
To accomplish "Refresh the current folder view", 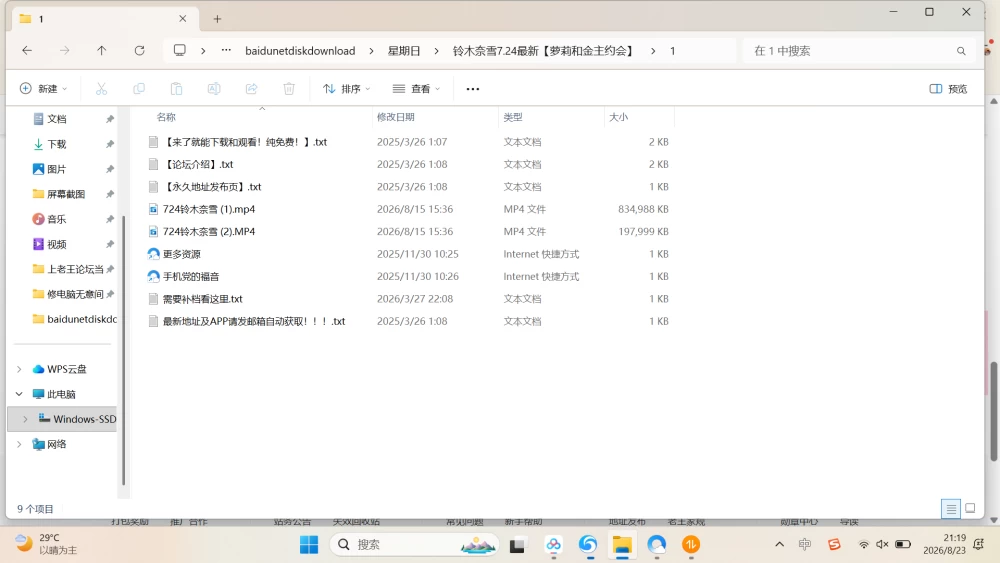I will pos(139,50).
